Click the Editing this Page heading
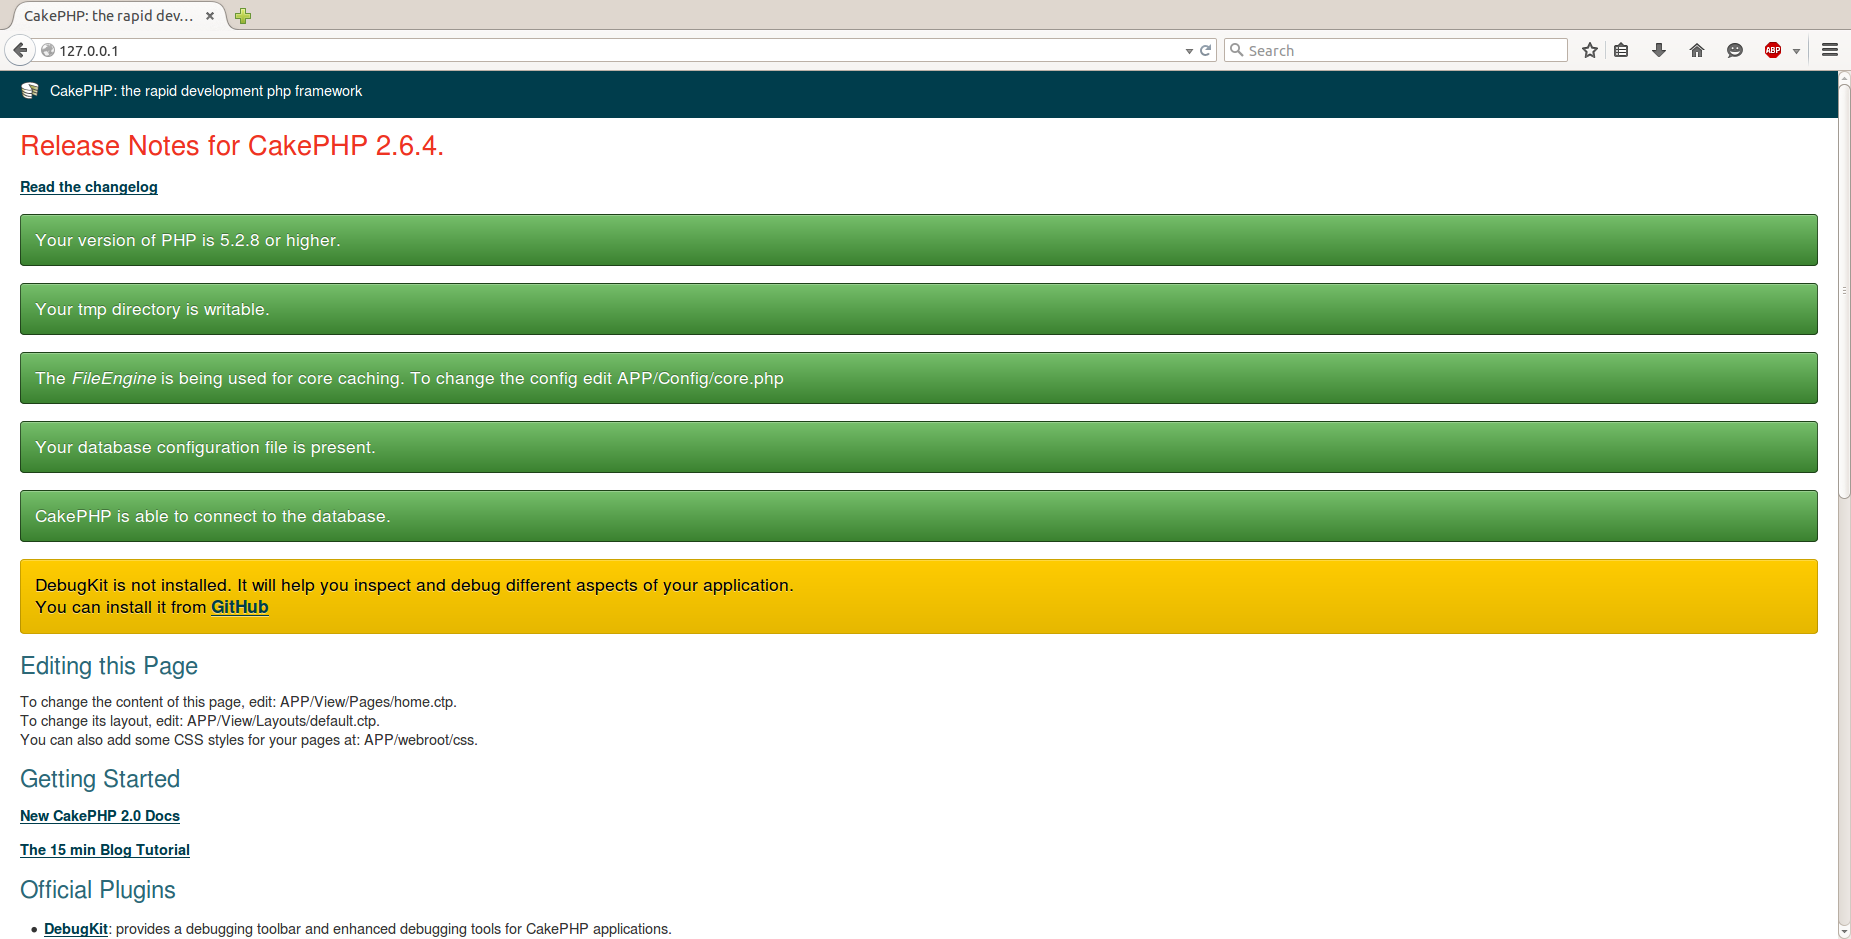The height and width of the screenshot is (939, 1851). pyautogui.click(x=109, y=666)
